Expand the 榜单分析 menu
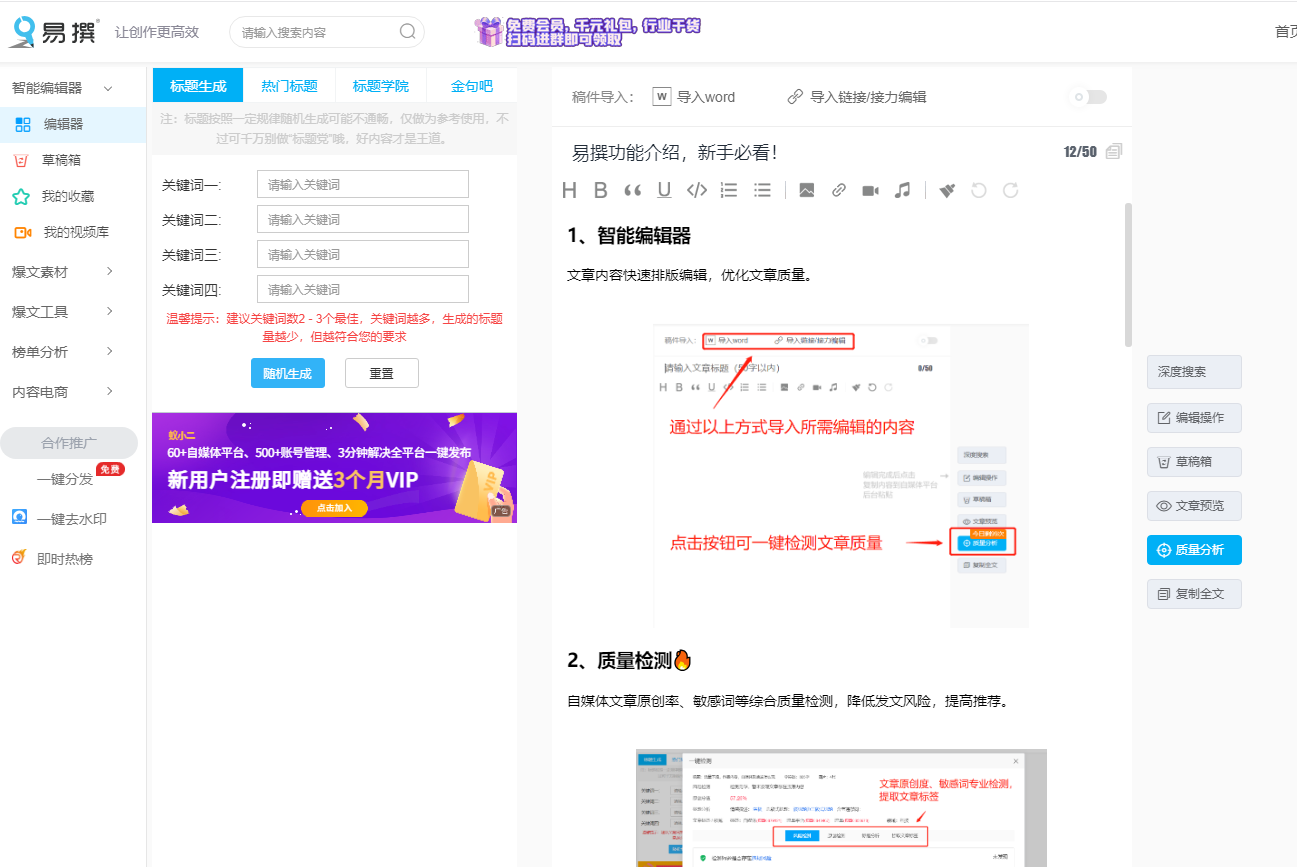1297x867 pixels. (x=109, y=351)
